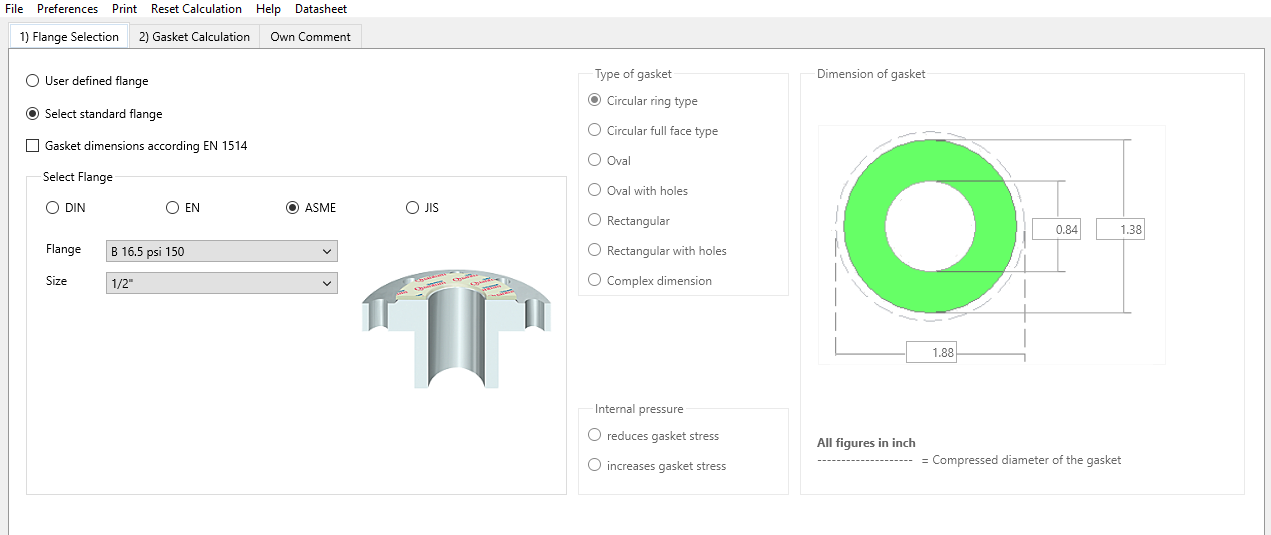Open the Flange B 16.5 psi 150 dropdown

[221, 252]
